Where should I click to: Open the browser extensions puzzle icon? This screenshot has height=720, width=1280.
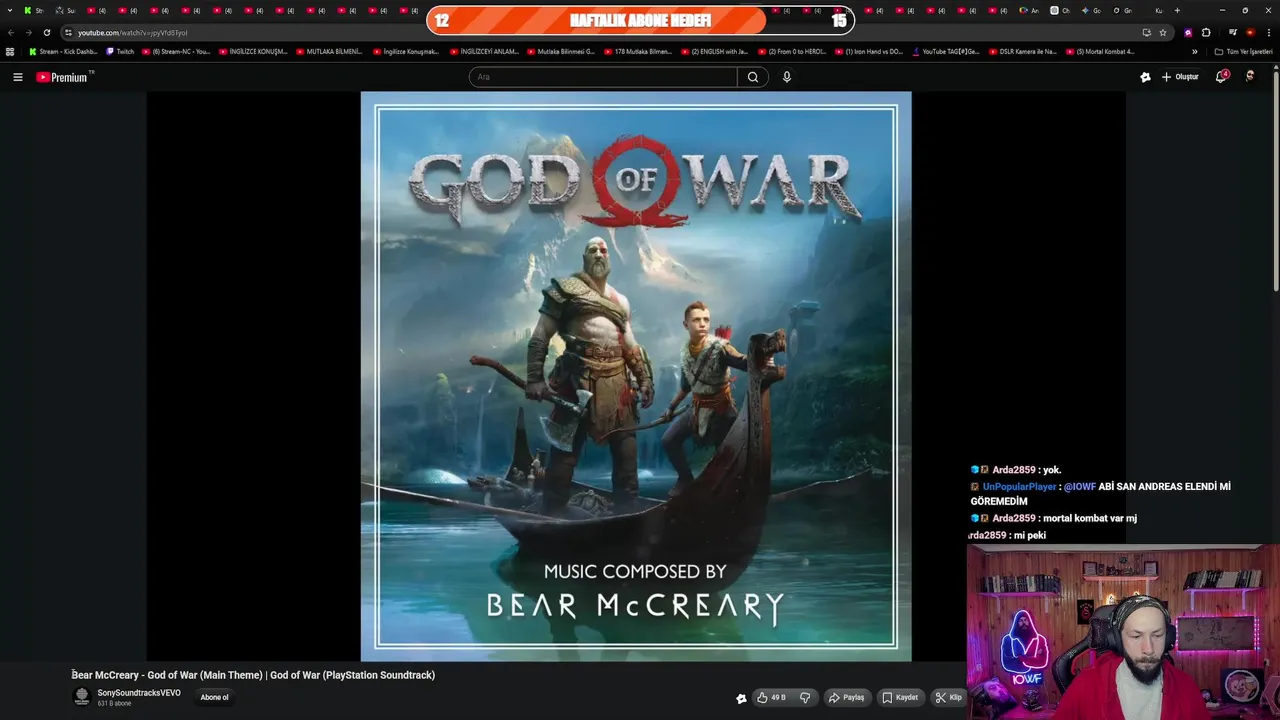click(1206, 32)
